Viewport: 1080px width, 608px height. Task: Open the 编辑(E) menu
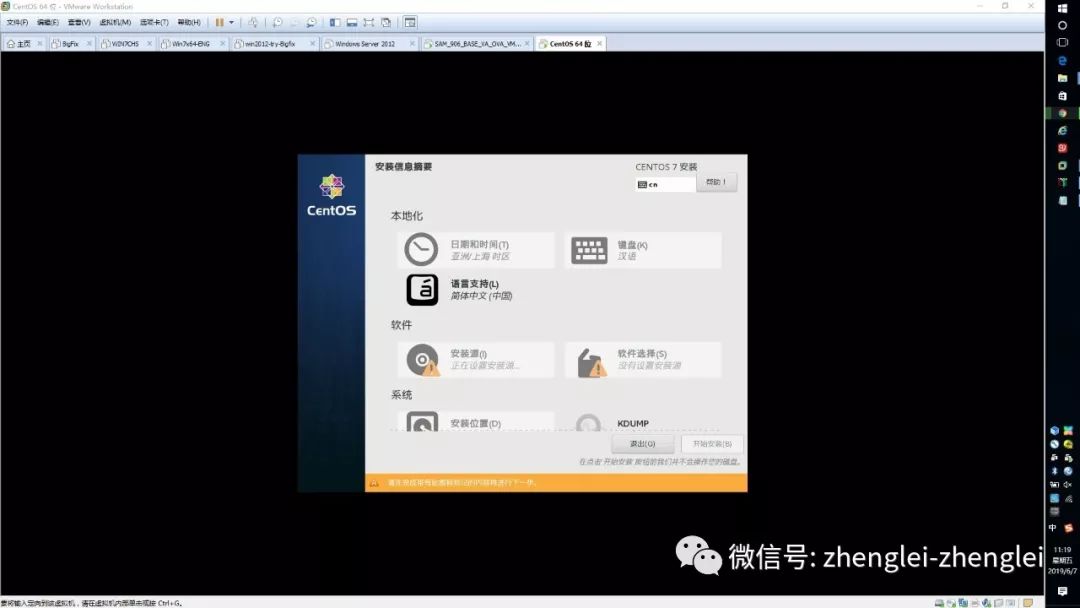coord(48,23)
